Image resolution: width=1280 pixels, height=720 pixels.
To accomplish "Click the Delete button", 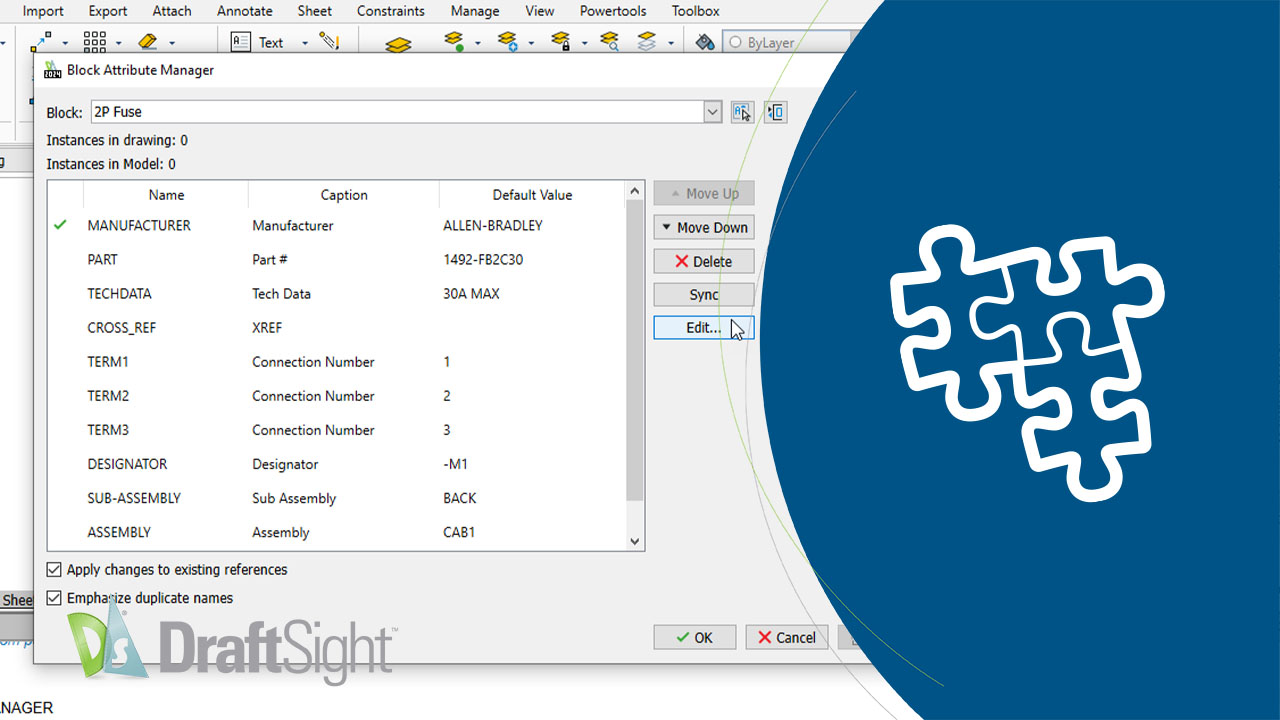I will point(704,261).
